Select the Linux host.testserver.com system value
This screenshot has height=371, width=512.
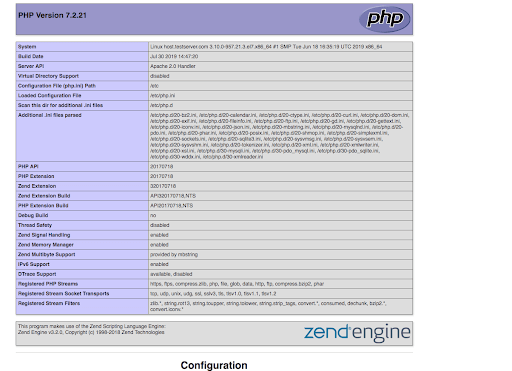(266, 47)
